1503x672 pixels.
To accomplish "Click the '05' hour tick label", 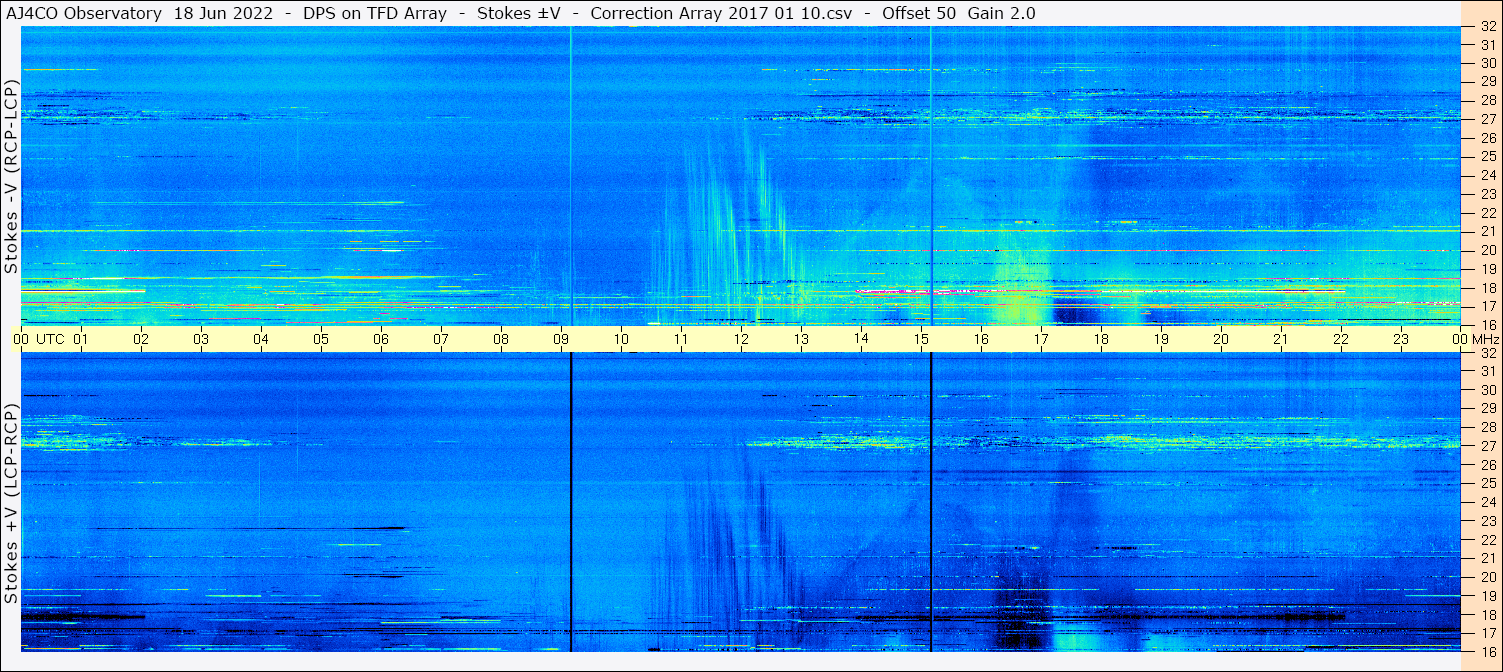I will [321, 339].
